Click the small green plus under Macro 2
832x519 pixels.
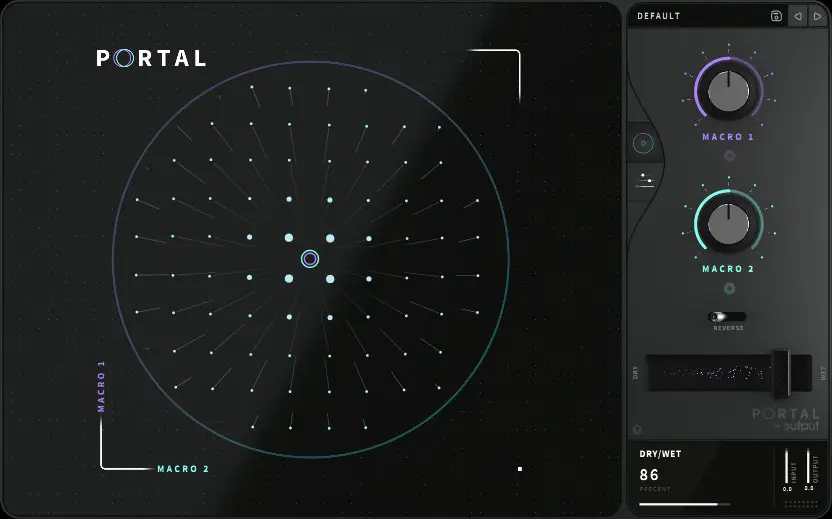(729, 288)
